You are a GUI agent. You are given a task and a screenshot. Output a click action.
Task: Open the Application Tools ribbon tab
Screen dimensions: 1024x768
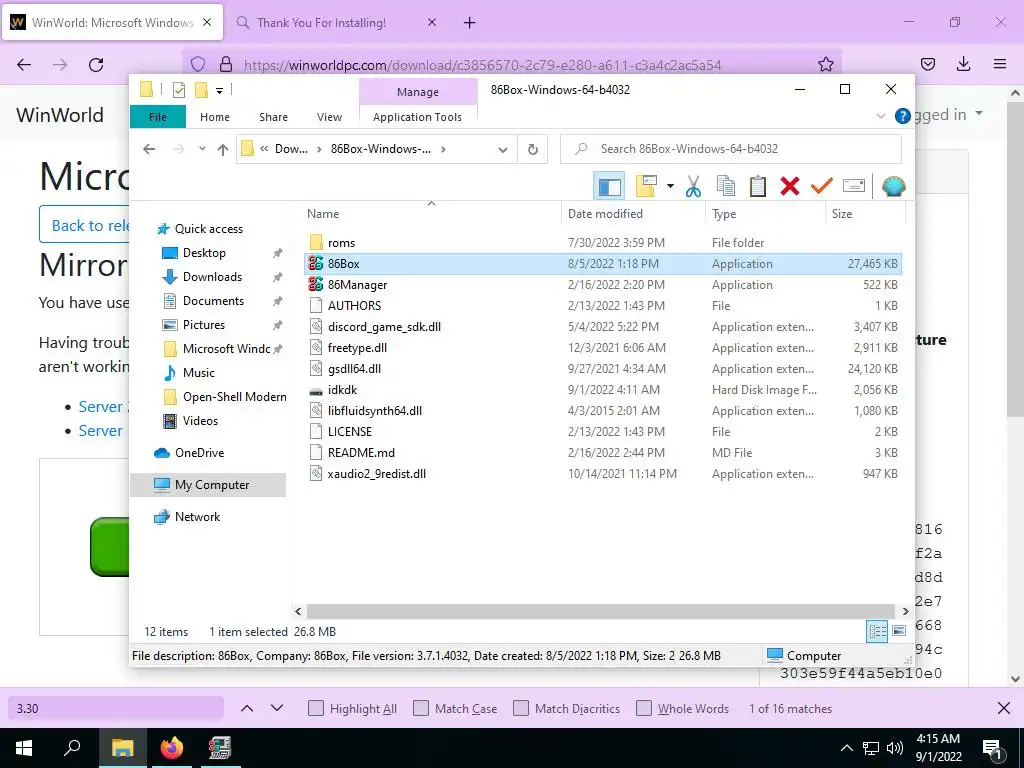[417, 117]
